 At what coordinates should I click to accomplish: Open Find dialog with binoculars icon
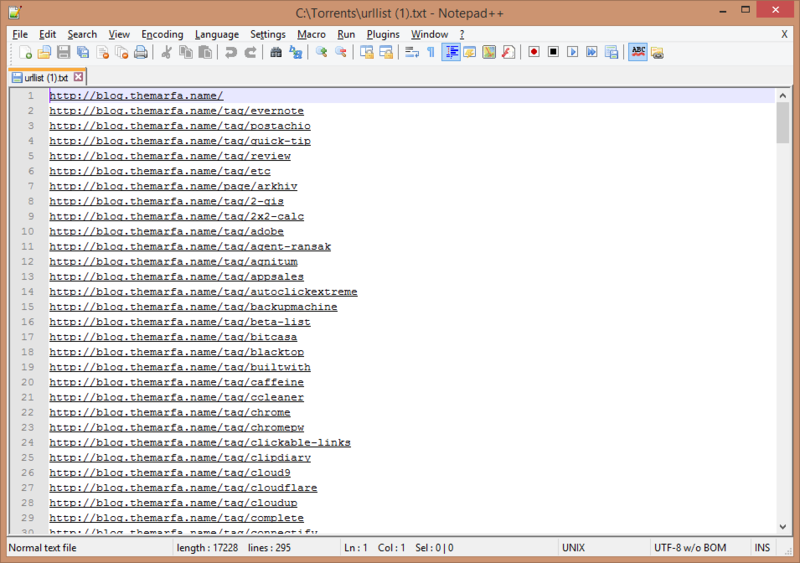(x=276, y=52)
